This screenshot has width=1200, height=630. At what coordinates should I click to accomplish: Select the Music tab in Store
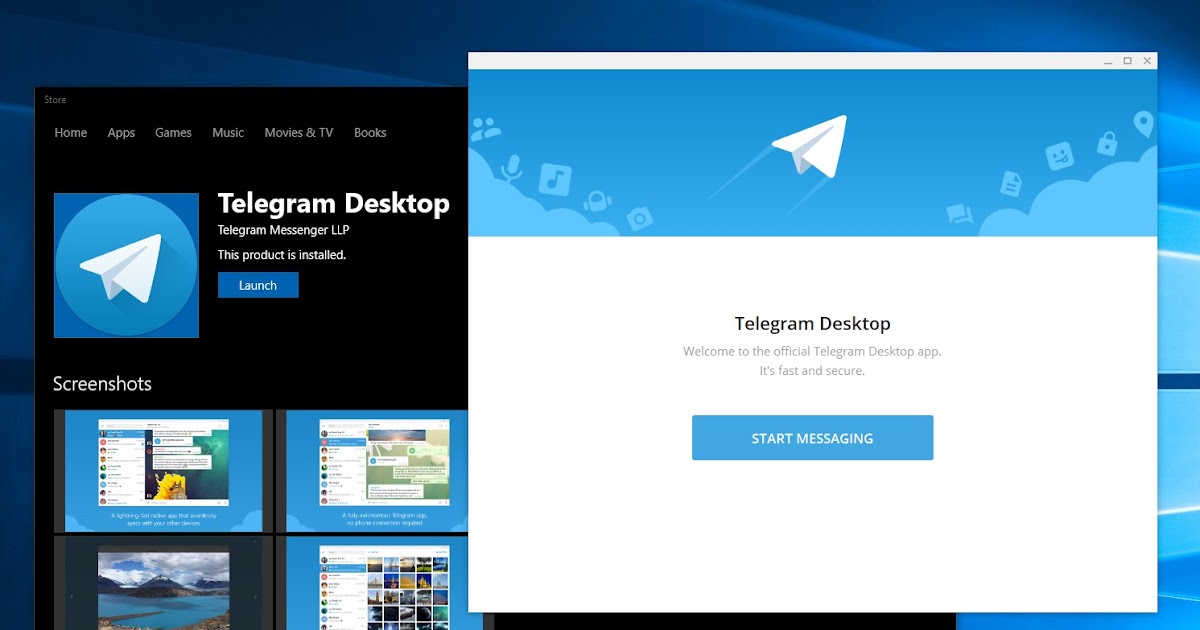[228, 133]
